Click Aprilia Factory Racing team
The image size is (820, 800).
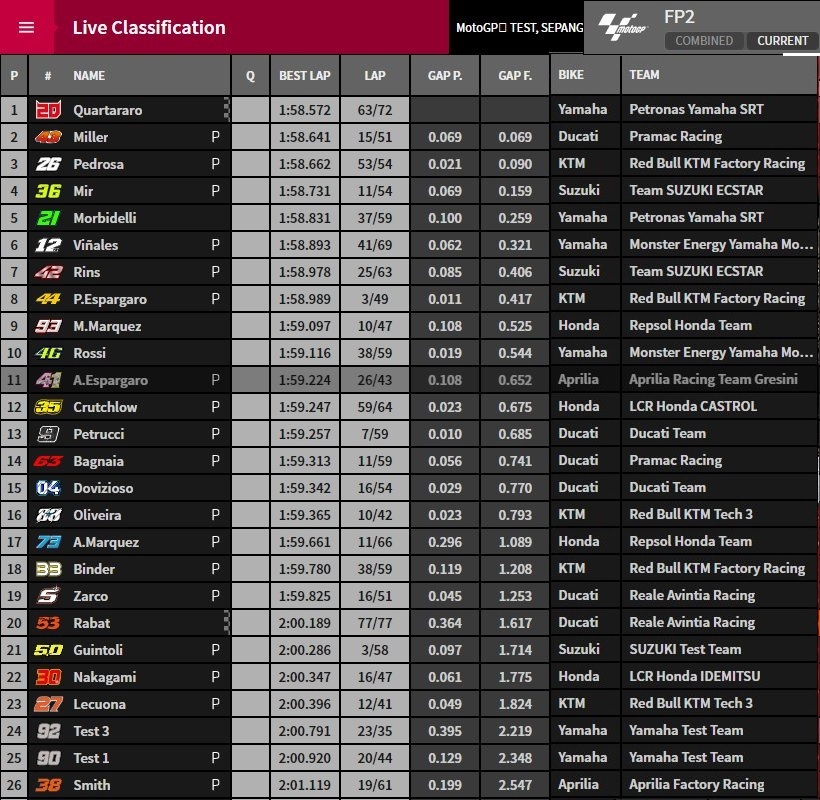pyautogui.click(x=697, y=784)
